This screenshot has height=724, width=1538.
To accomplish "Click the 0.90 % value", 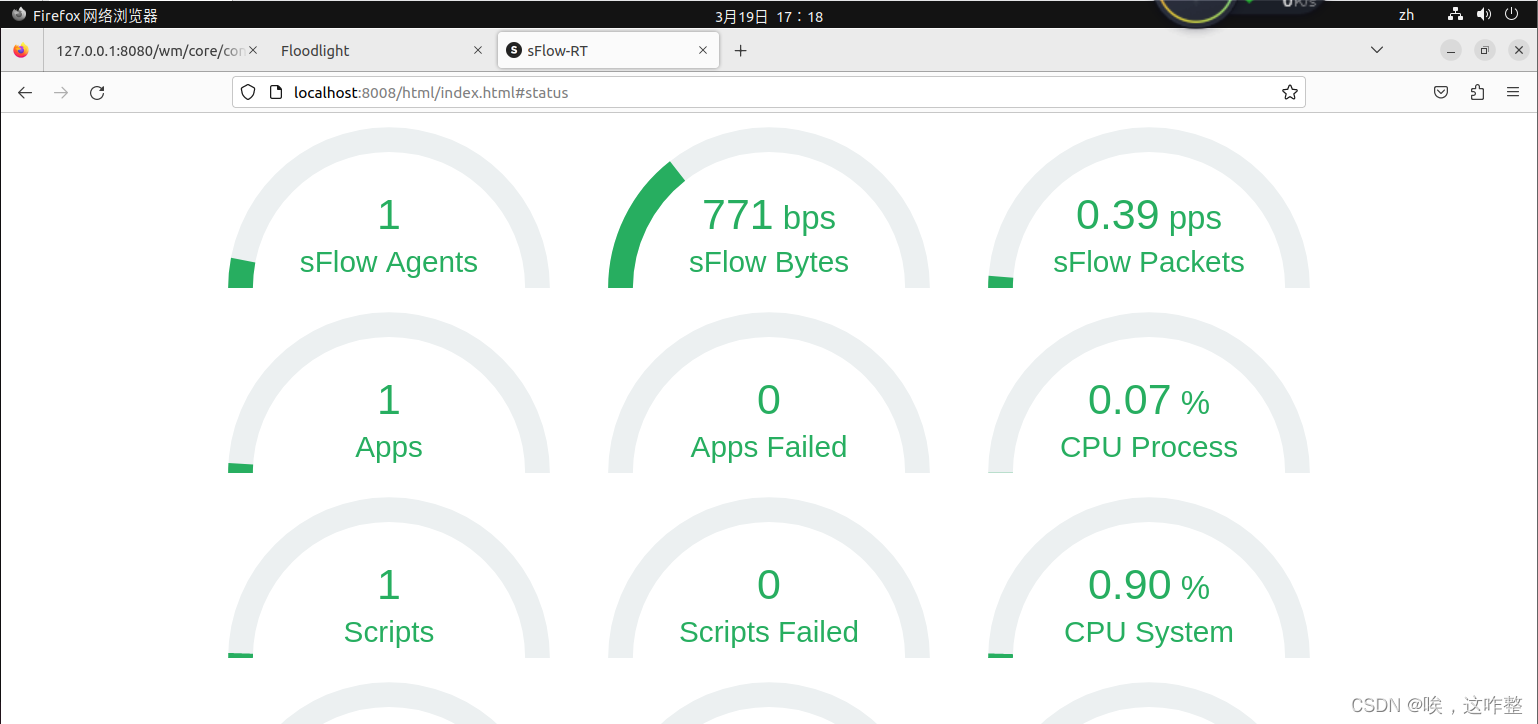I will click(1149, 585).
